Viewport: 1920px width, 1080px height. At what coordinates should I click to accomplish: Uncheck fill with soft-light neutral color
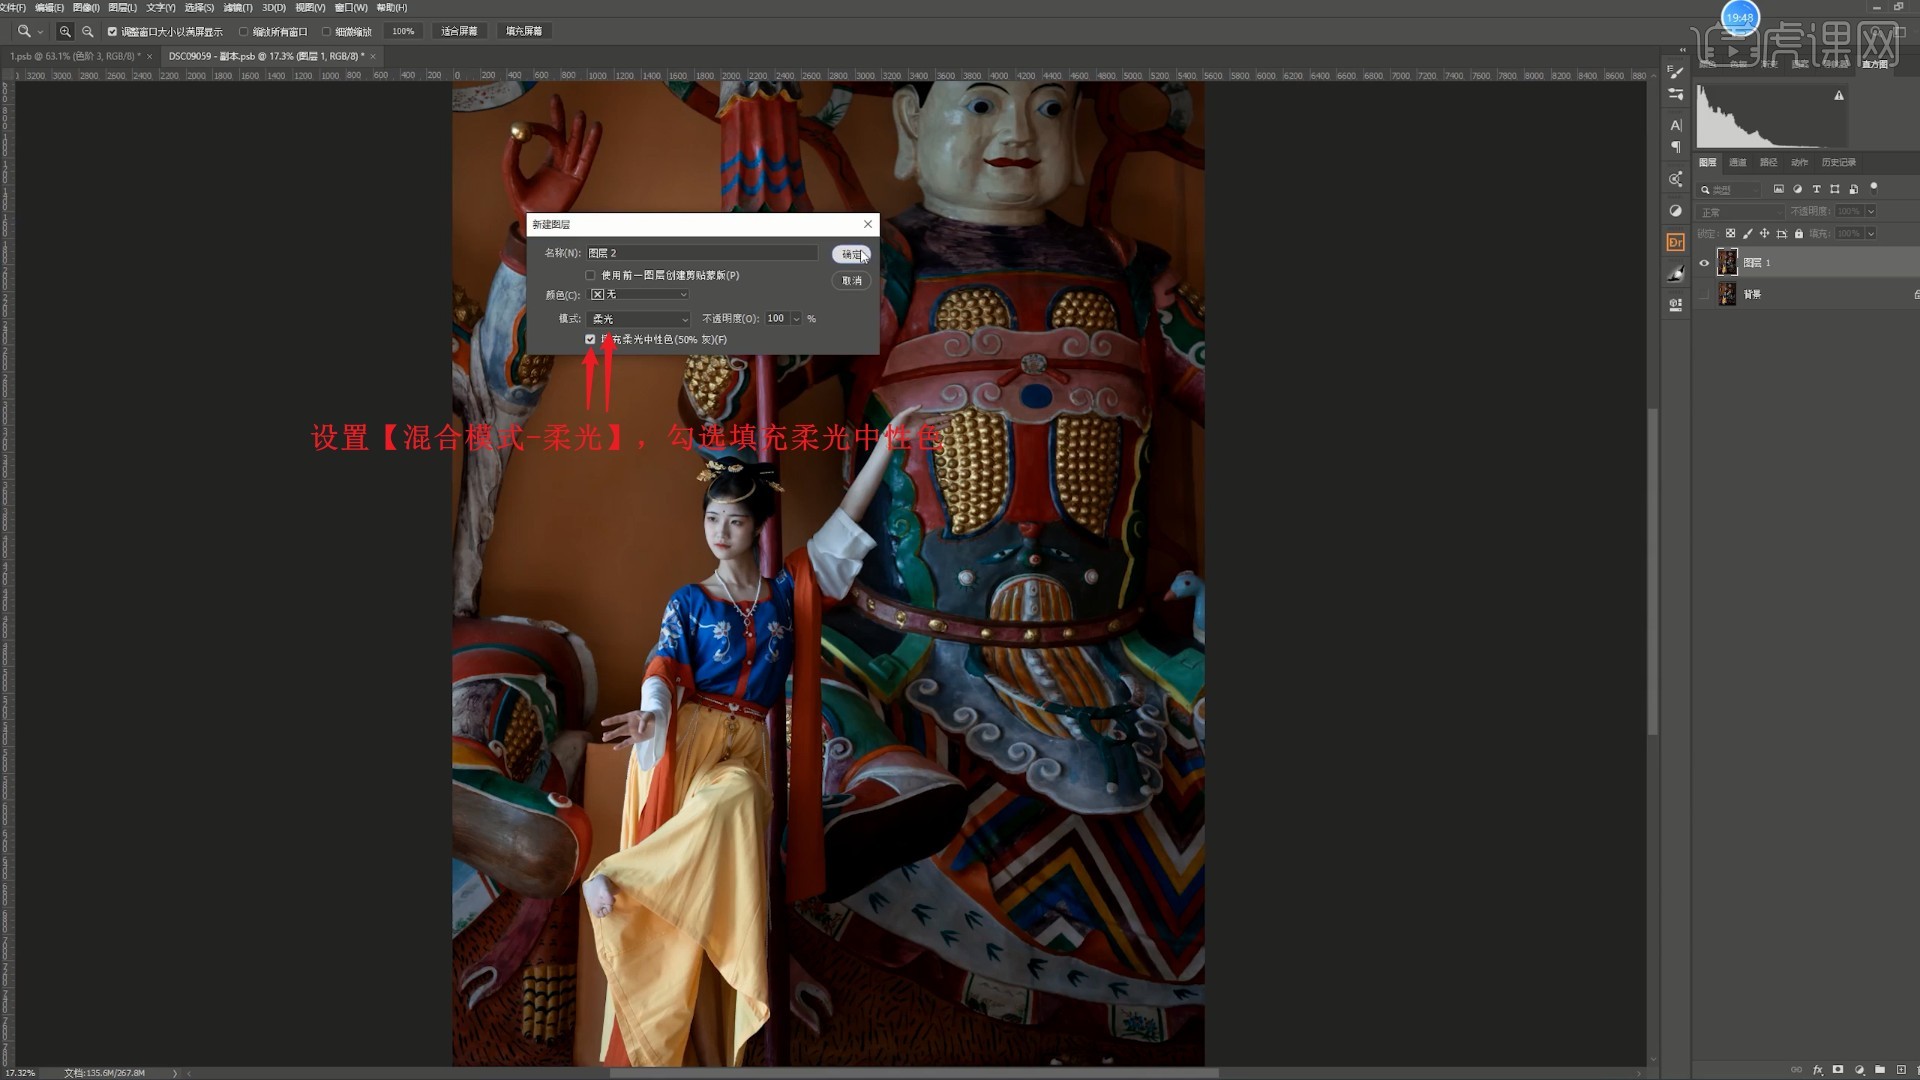pos(590,339)
